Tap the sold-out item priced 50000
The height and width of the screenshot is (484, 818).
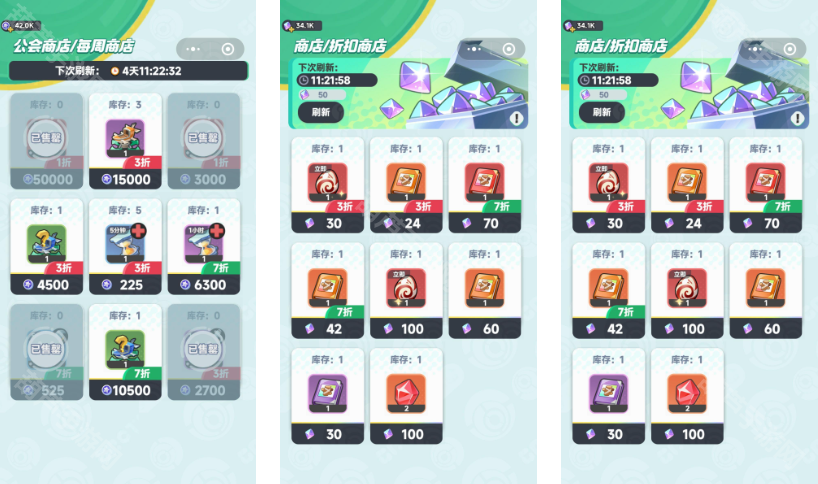[x=46, y=141]
